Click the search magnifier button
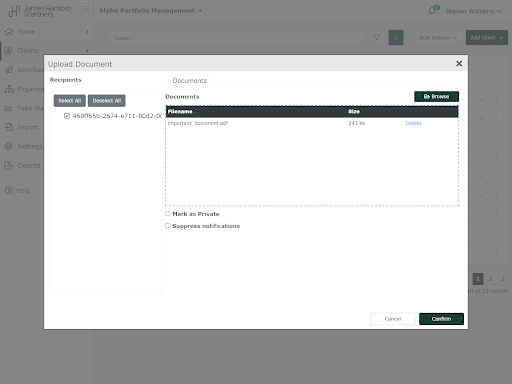The height and width of the screenshot is (384, 512). click(x=396, y=37)
